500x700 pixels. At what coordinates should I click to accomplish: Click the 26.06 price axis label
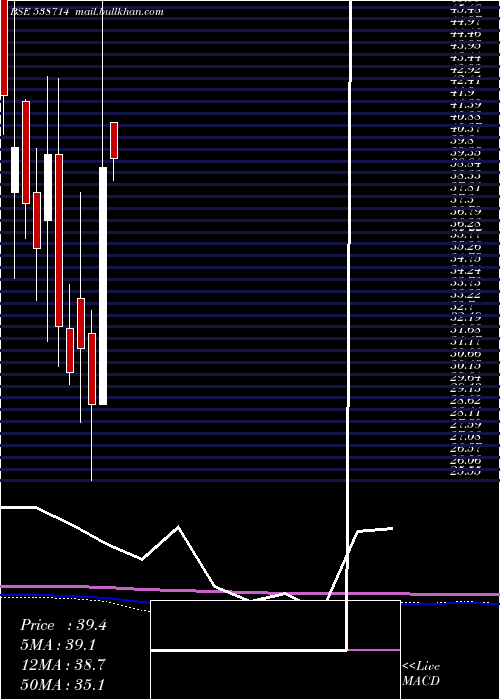coord(466,461)
